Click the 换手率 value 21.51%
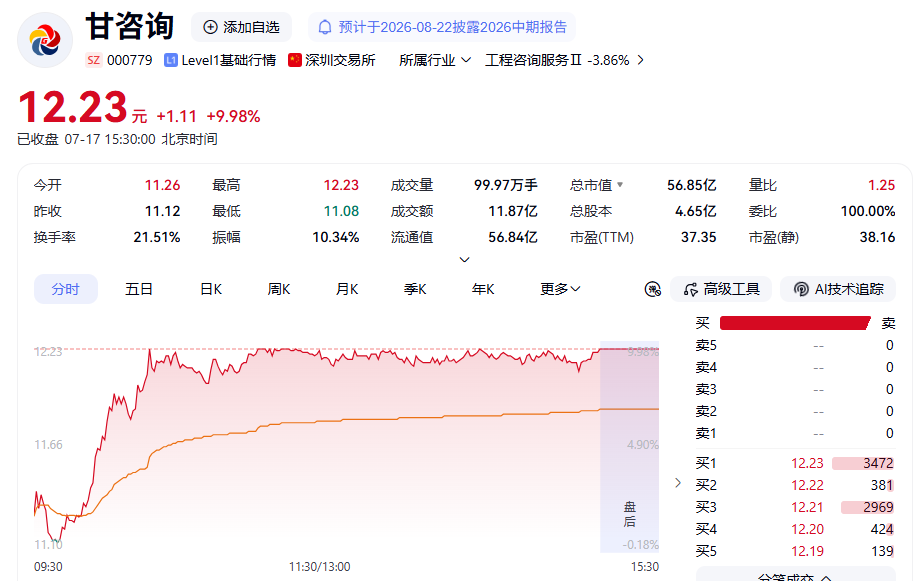Image resolution: width=920 pixels, height=581 pixels. [157, 238]
